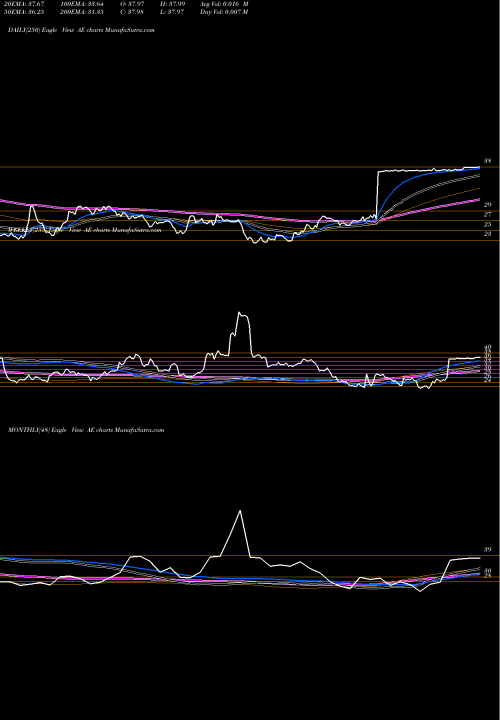Select the close price 'C:' value

[132, 12]
